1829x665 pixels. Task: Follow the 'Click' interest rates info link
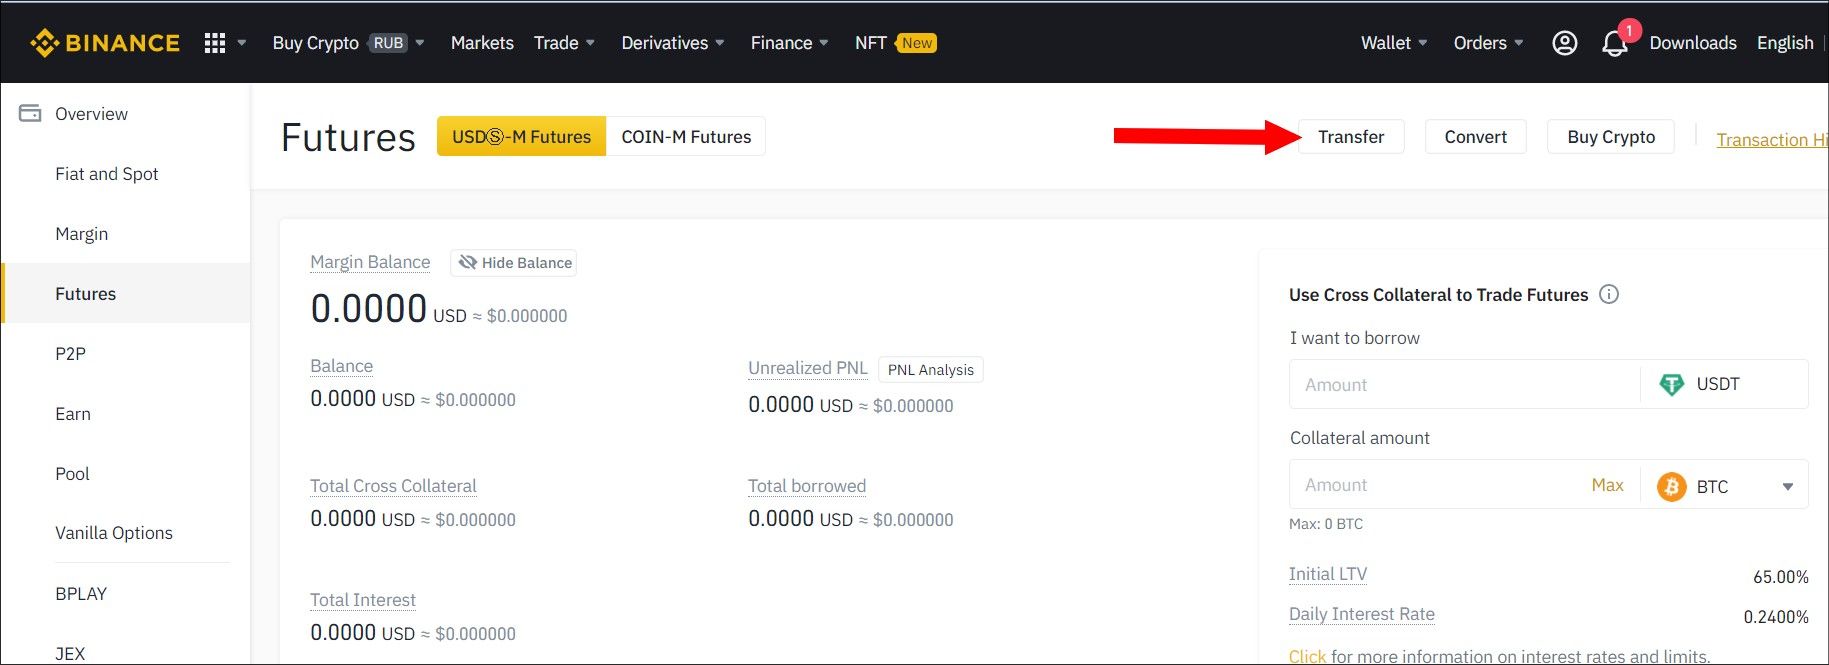(1307, 656)
